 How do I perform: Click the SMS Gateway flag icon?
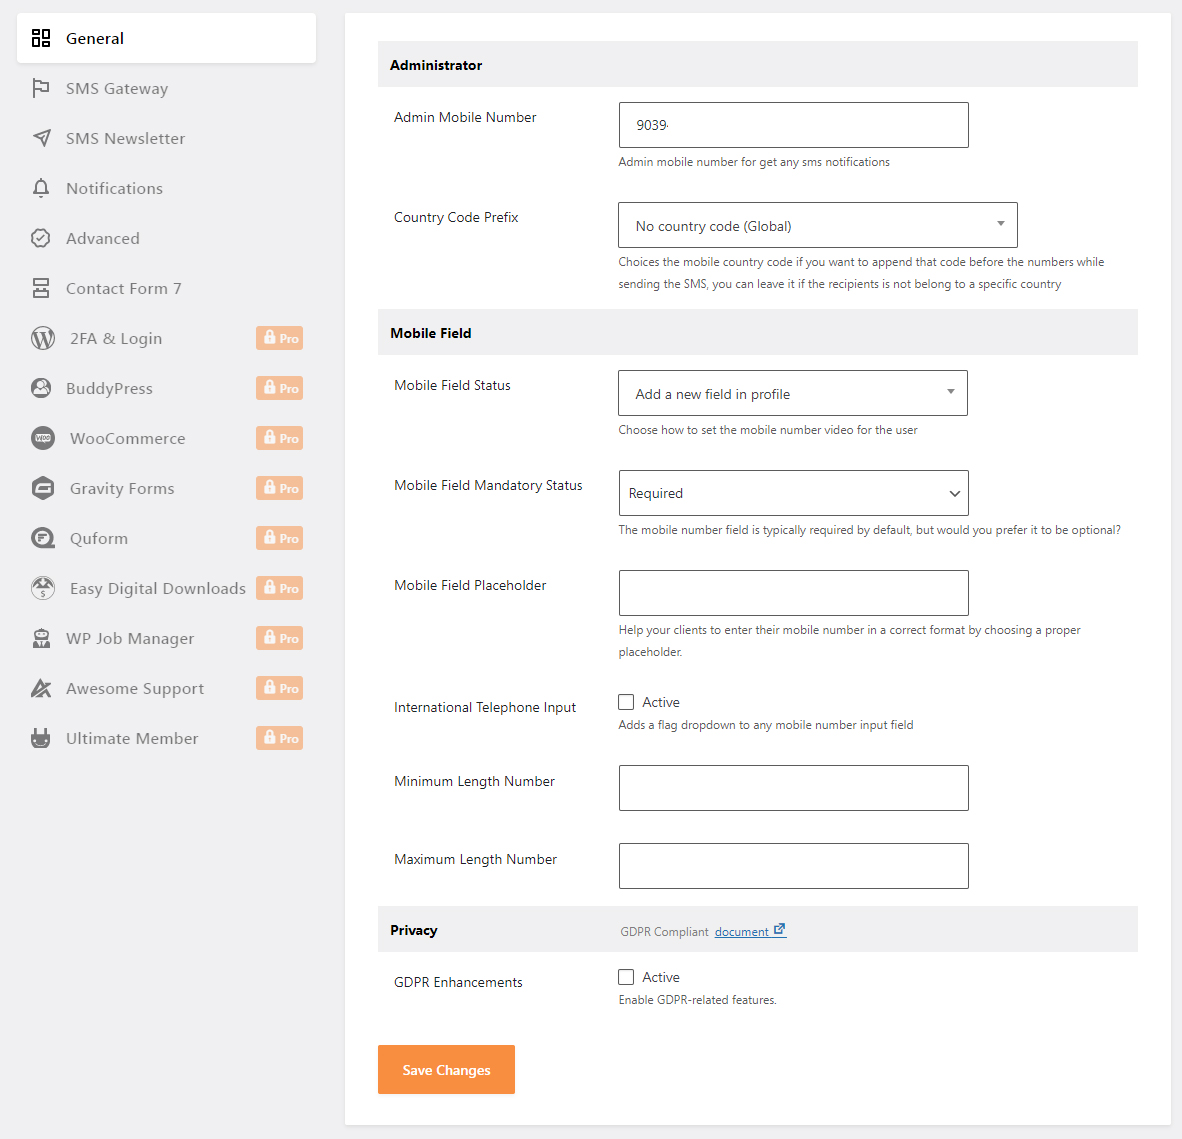pos(41,88)
